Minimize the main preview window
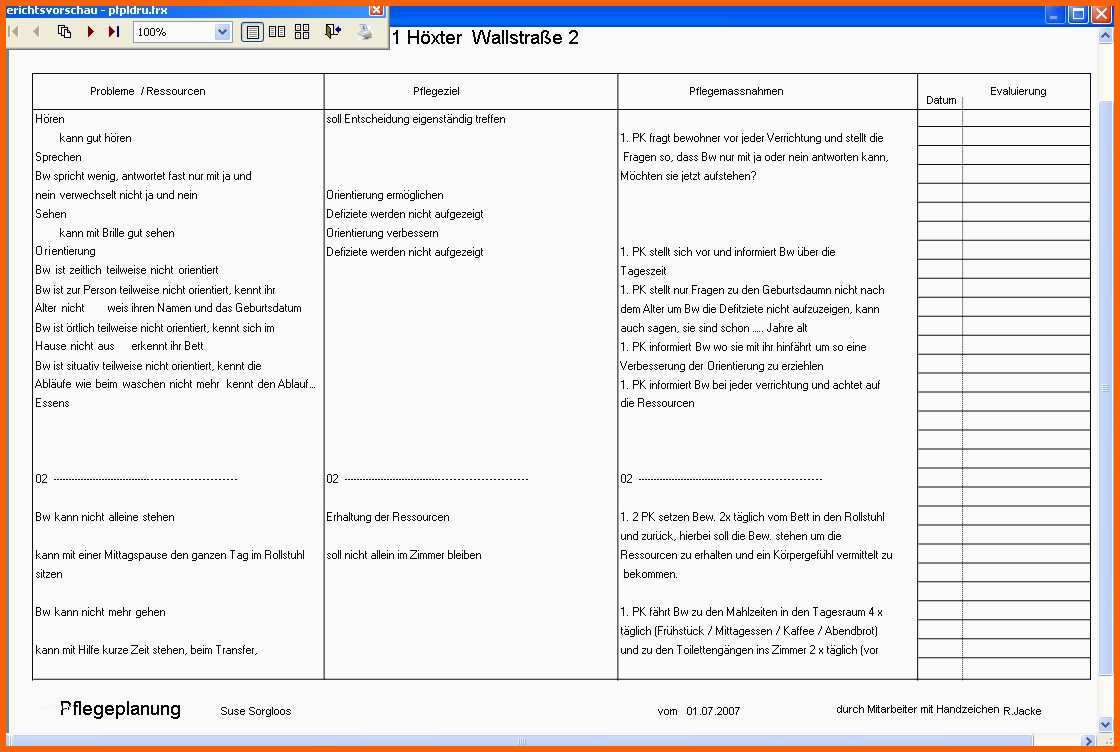The image size is (1120, 752). coord(1055,14)
